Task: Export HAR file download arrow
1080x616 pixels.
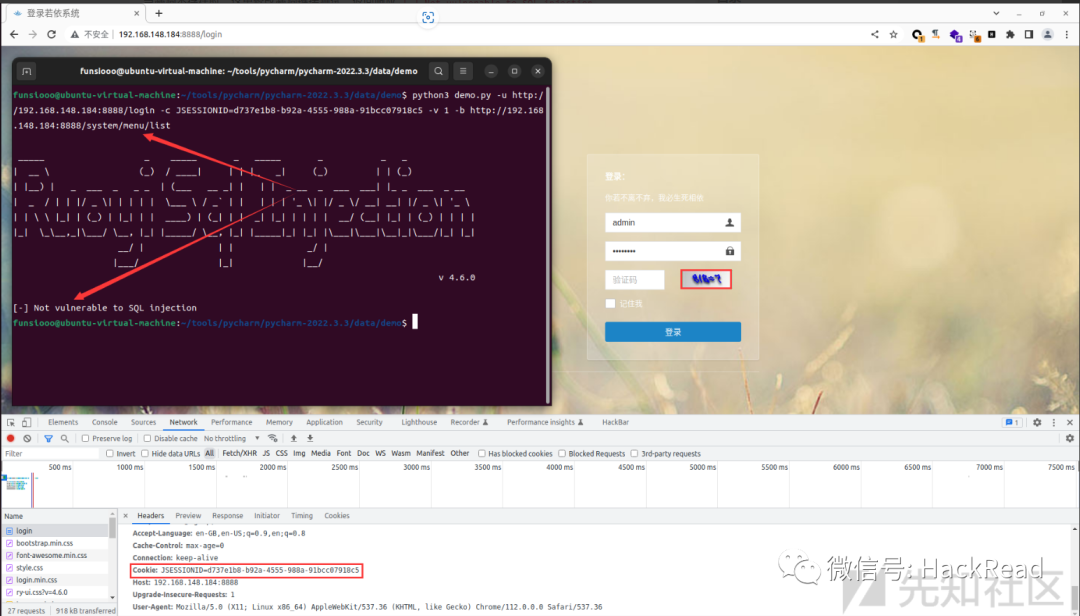Action: pos(310,438)
